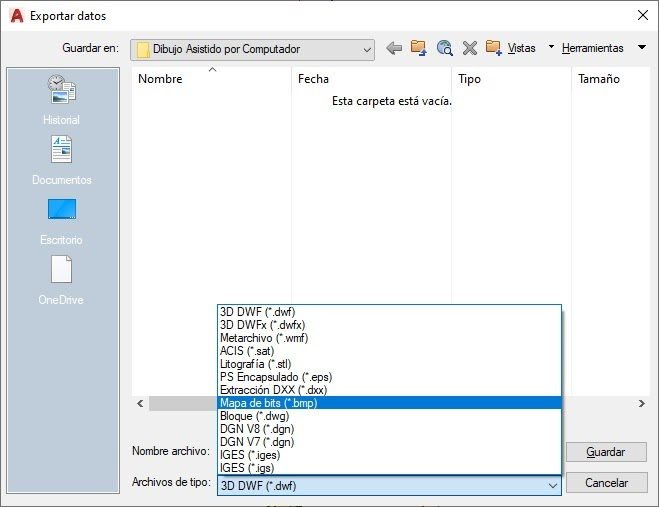
Task: Expand the Herramientas dropdown arrow
Action: point(642,47)
